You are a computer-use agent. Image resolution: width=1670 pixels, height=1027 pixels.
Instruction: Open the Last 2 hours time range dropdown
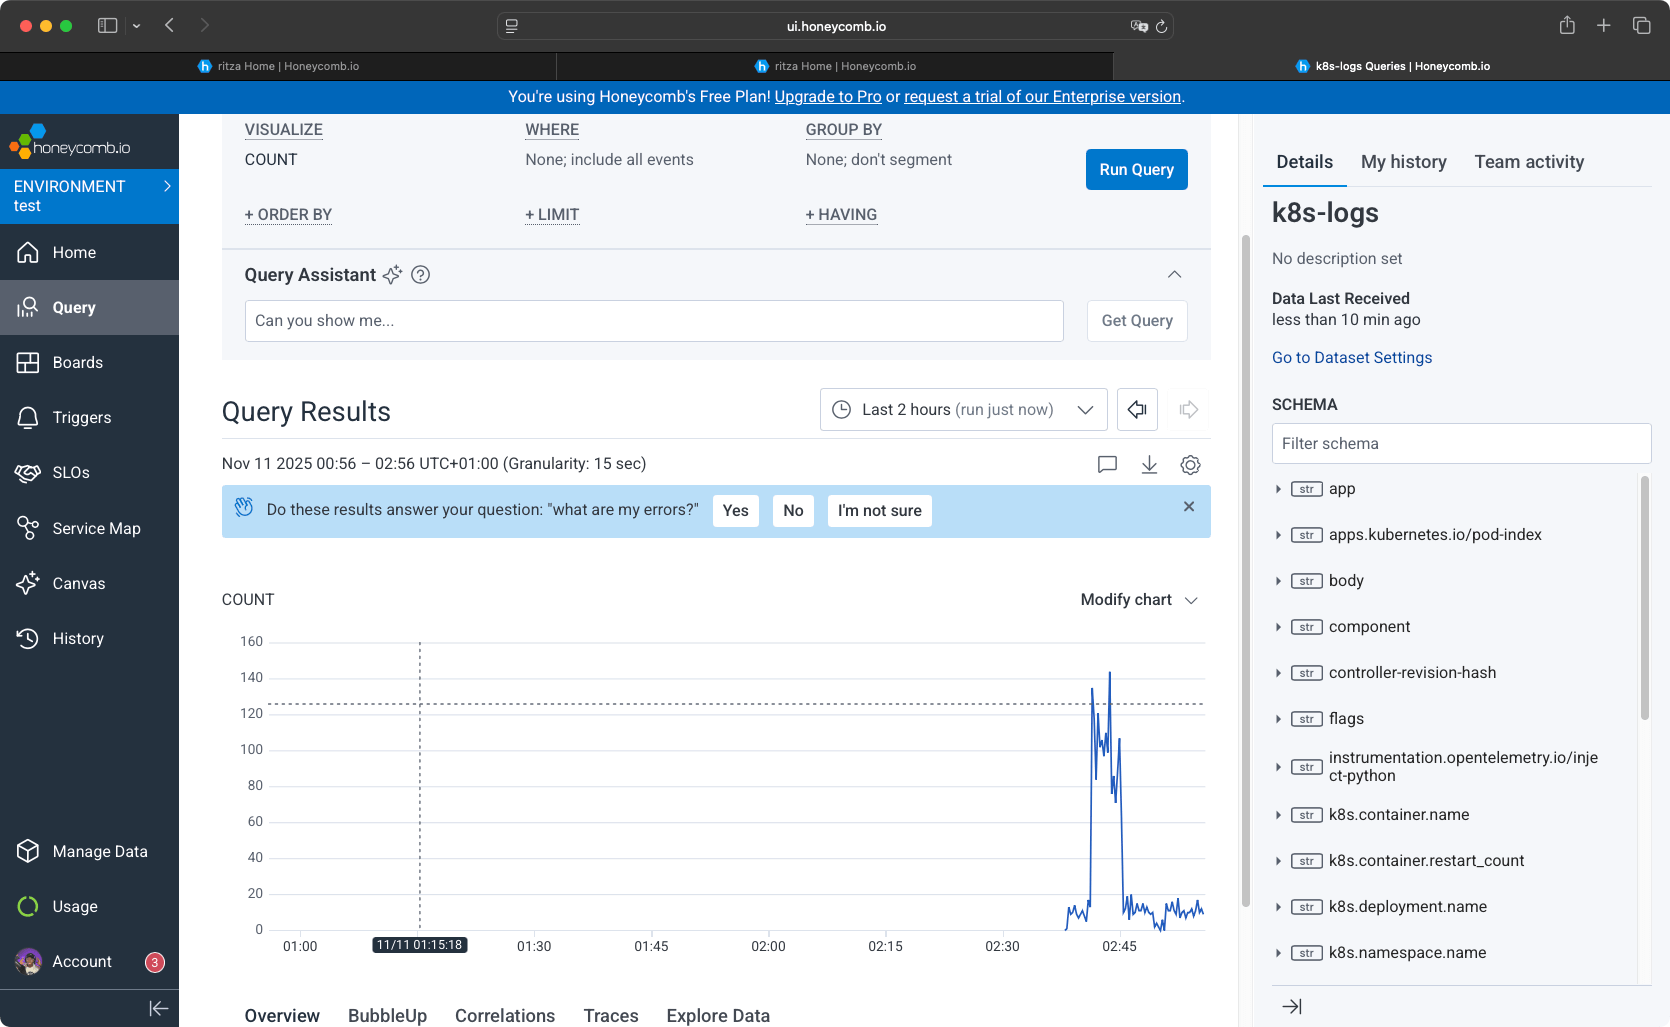[x=962, y=409]
